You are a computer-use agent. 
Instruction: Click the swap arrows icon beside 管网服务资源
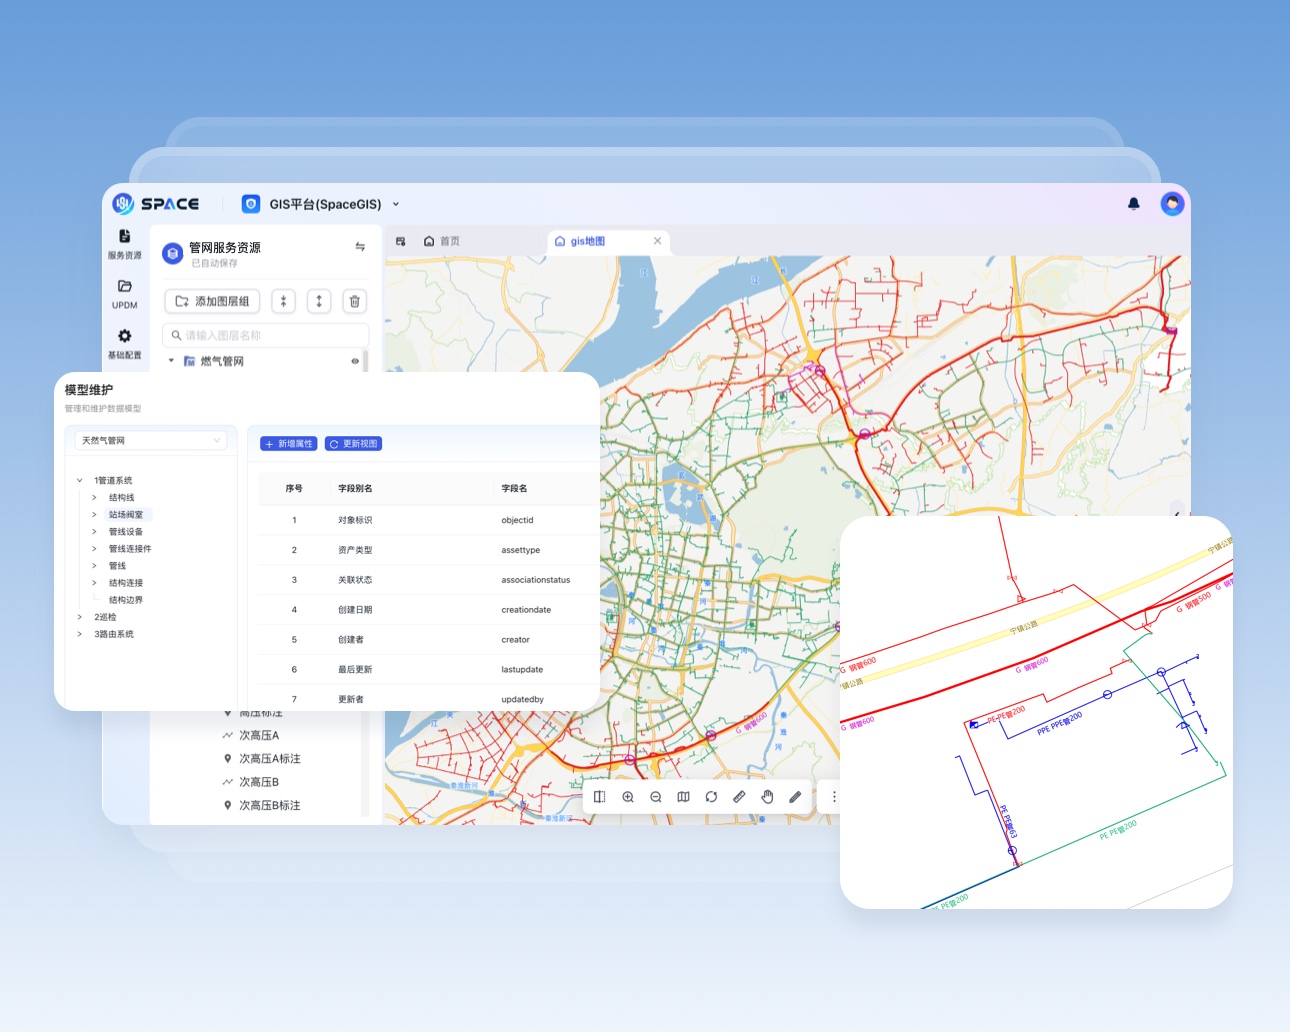coord(360,247)
